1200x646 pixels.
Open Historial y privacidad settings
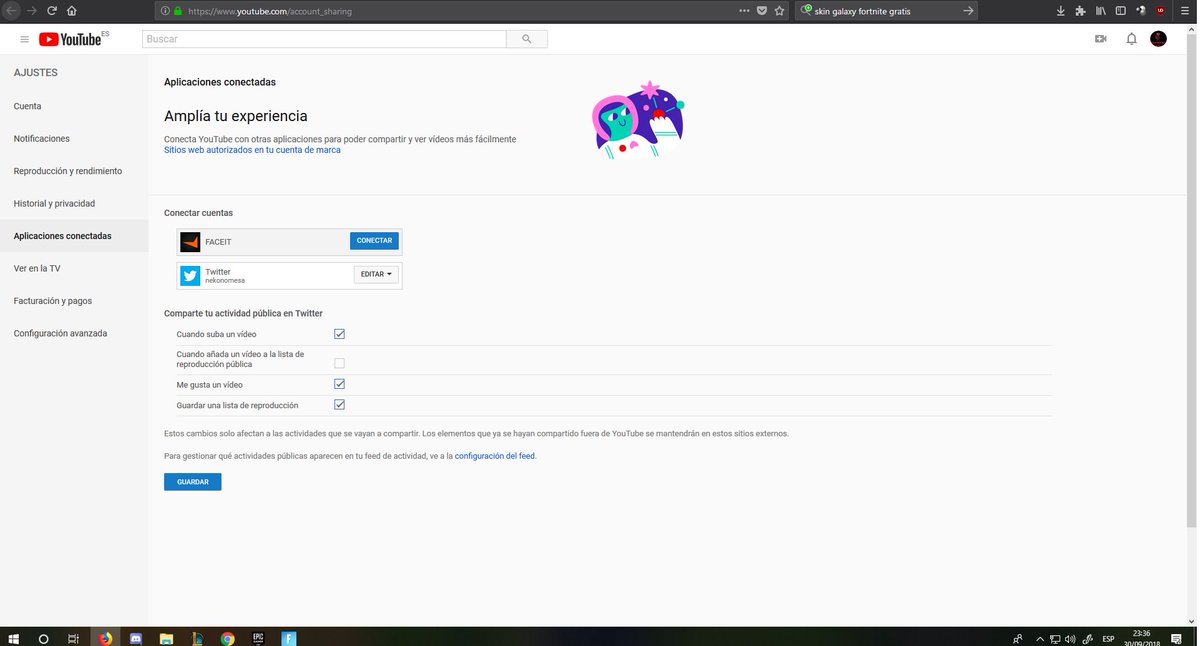[54, 203]
